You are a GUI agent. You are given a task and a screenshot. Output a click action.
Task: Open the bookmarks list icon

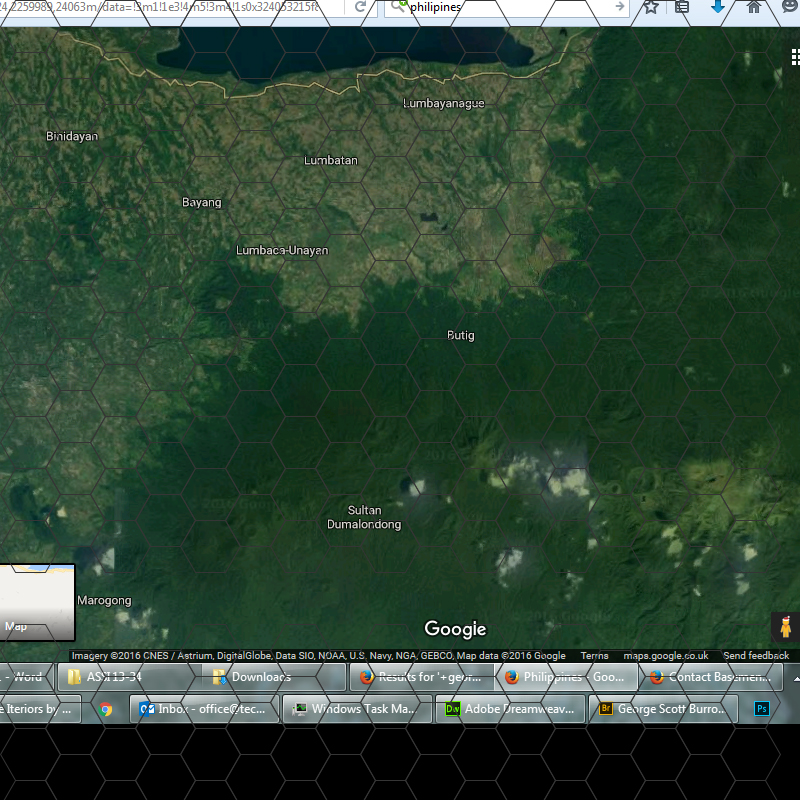[x=682, y=7]
